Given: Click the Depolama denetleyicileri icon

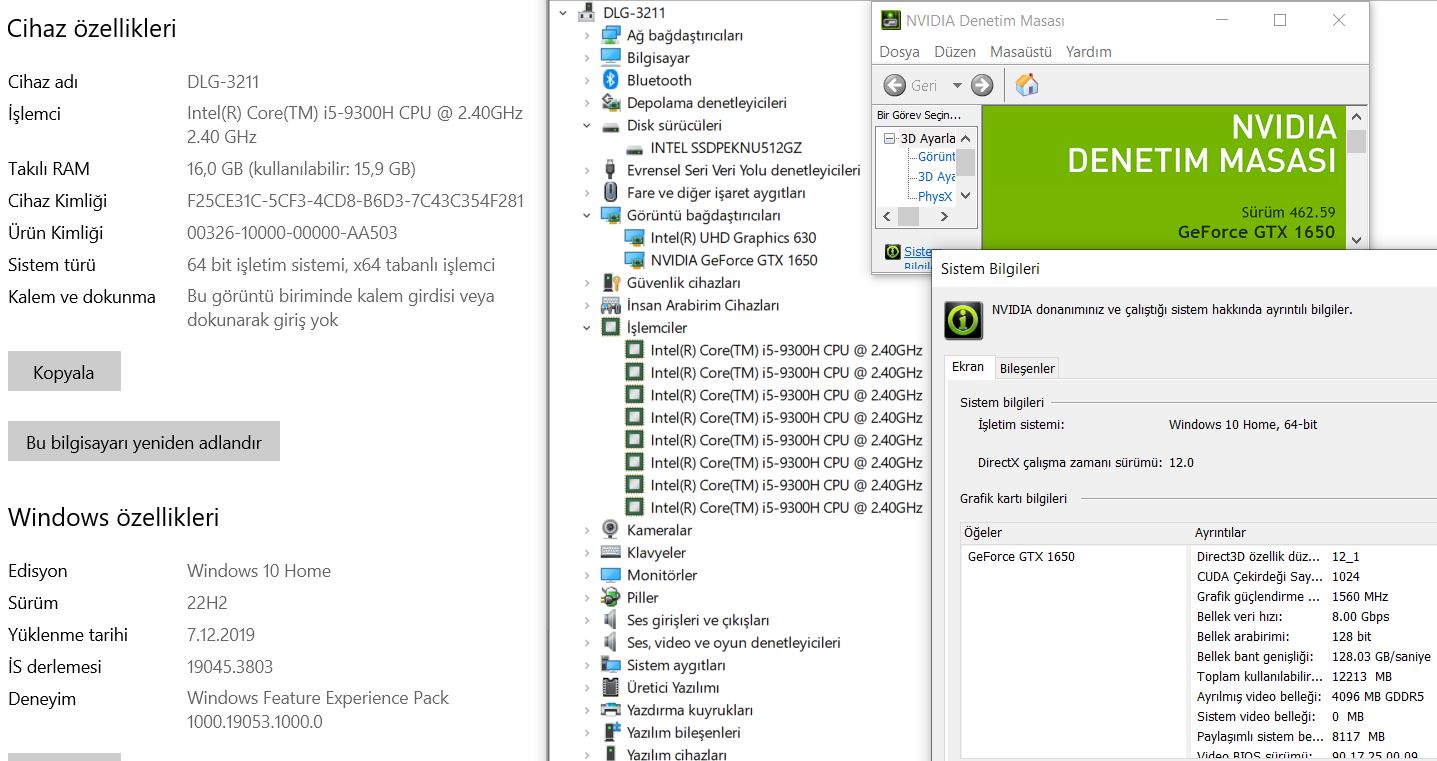Looking at the screenshot, I should [610, 103].
